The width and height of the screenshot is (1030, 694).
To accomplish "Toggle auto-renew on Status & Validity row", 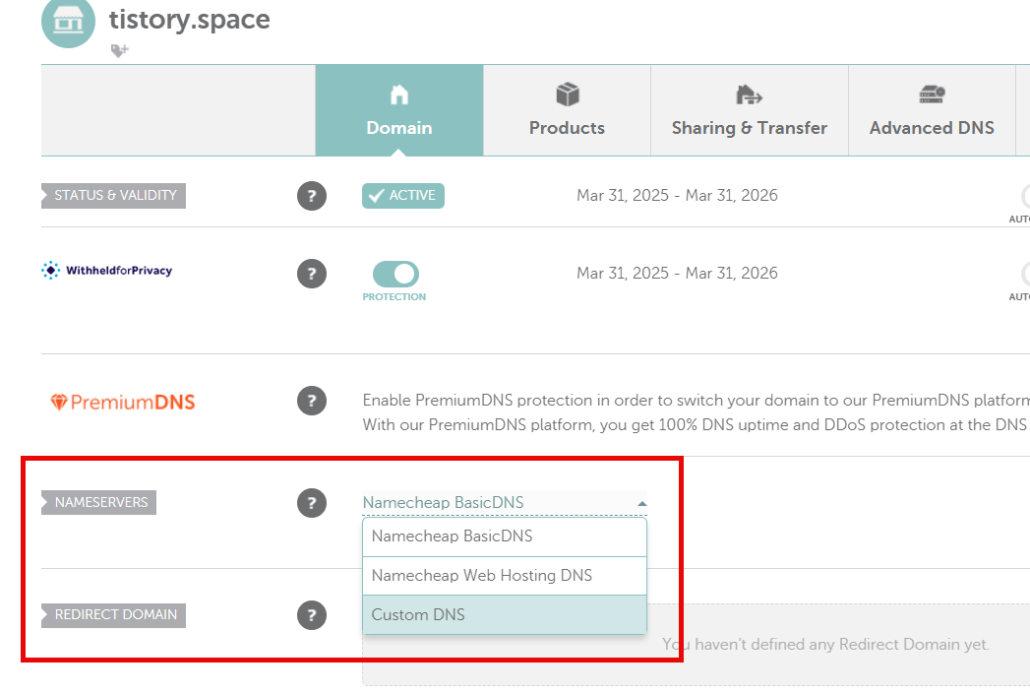I will 1025,196.
